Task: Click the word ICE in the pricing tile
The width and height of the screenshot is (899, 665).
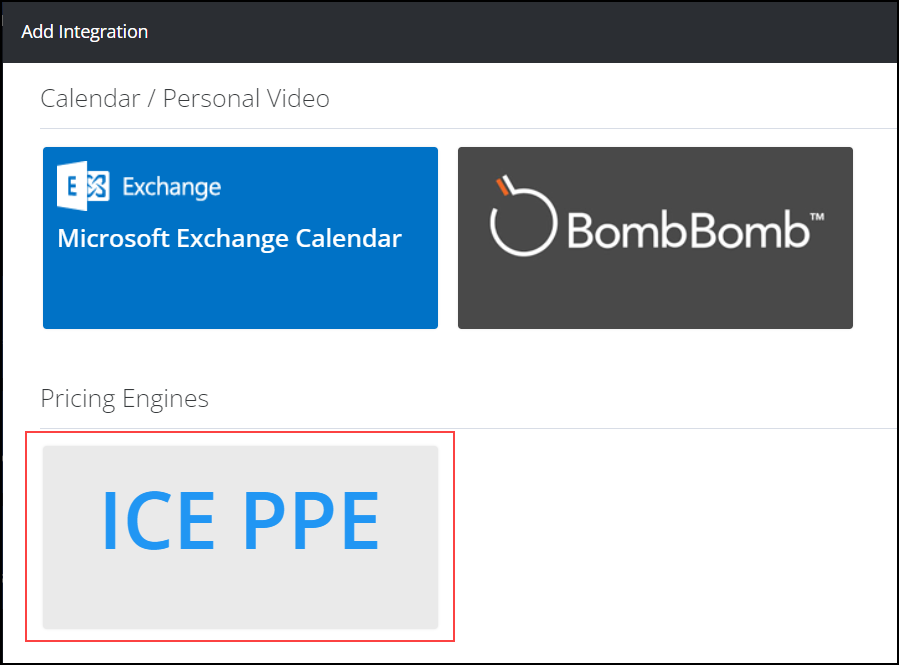Action: (159, 521)
